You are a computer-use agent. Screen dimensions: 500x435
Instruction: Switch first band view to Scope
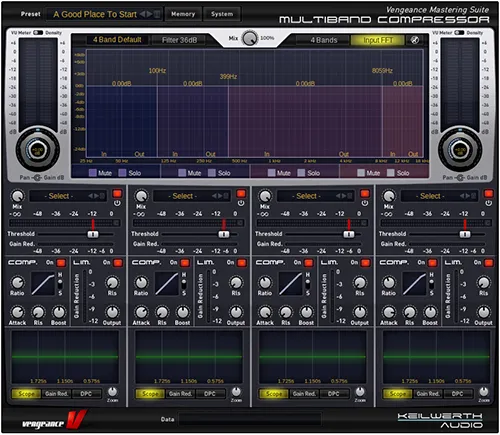pyautogui.click(x=26, y=394)
